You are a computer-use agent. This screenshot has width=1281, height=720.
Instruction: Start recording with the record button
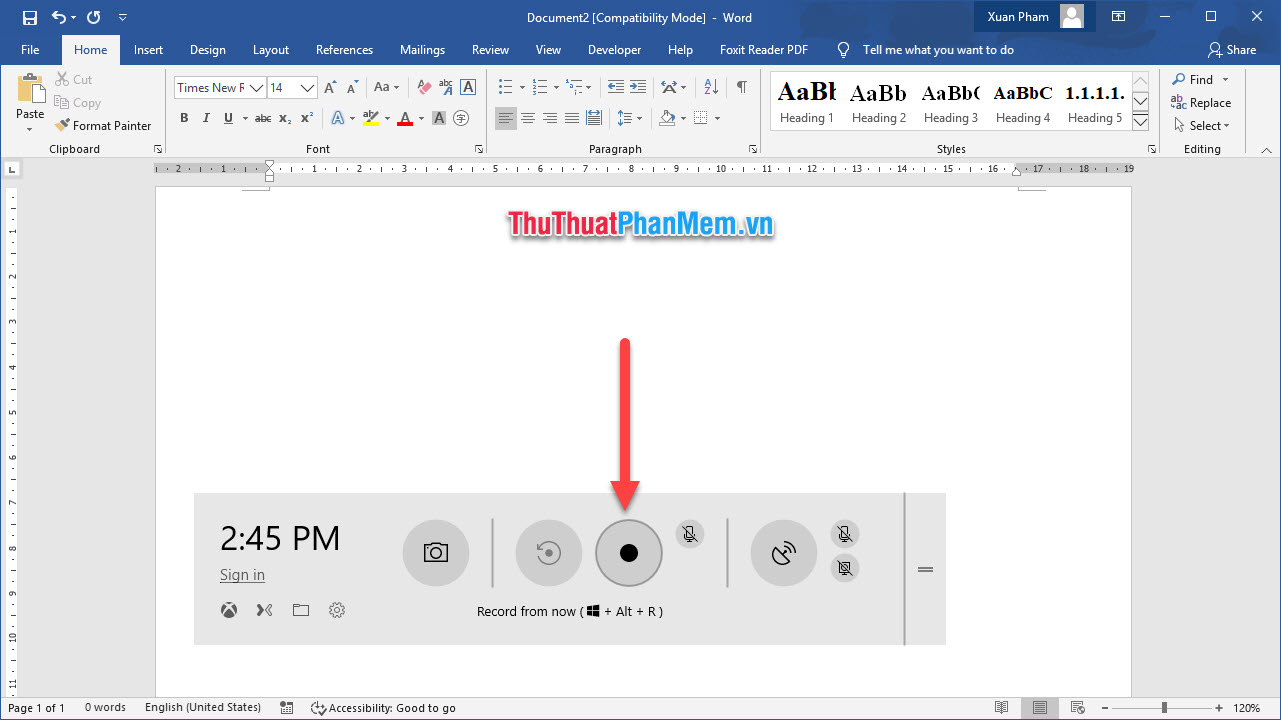628,552
